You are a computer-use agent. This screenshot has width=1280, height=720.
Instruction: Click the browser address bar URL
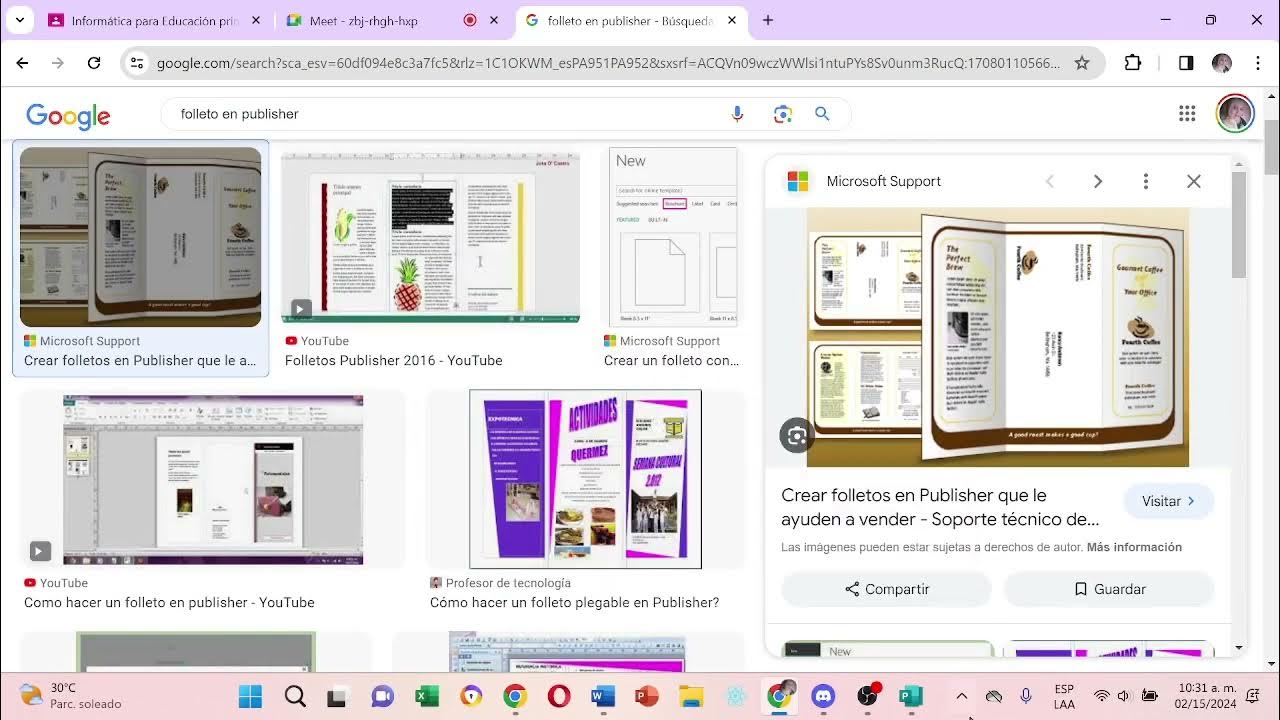[608, 63]
